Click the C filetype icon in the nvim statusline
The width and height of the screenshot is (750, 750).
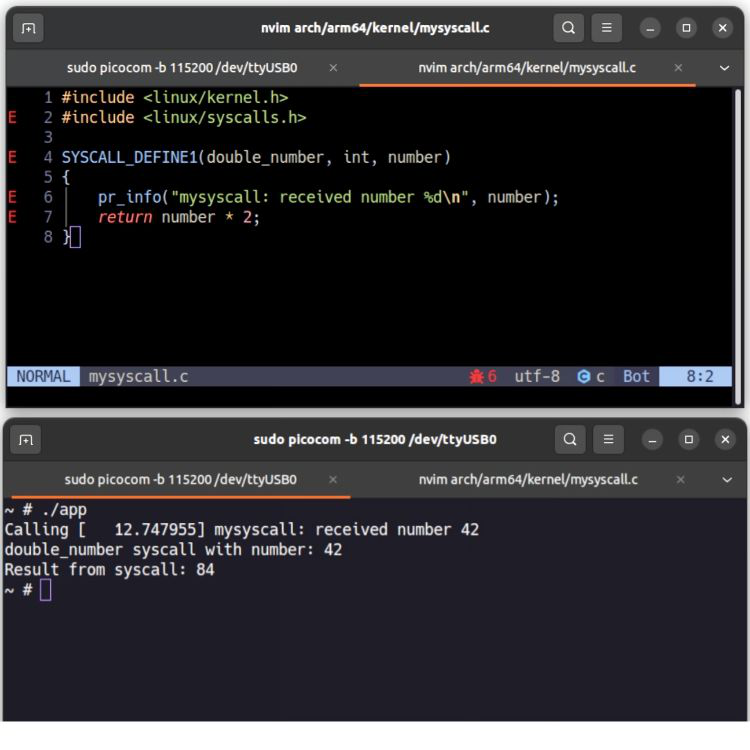coord(583,377)
